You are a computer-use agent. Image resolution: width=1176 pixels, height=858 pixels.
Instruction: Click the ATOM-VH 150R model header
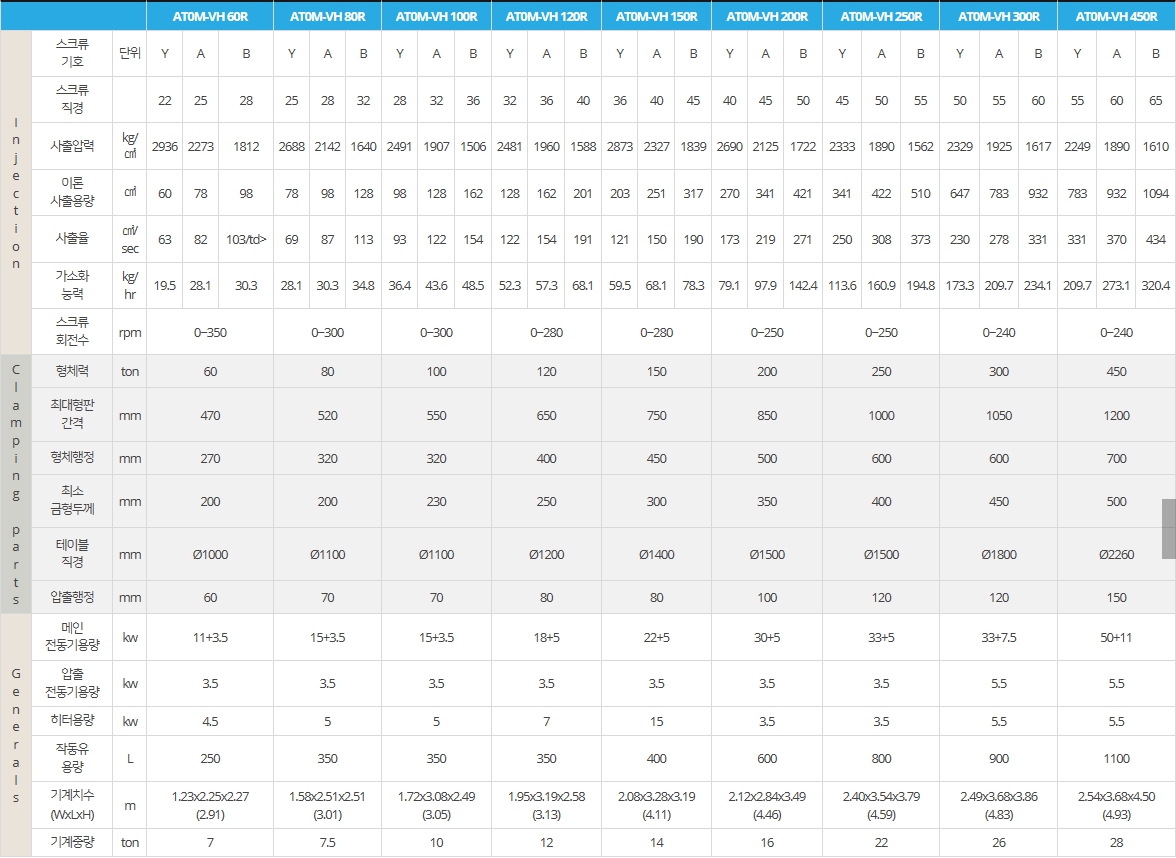(656, 16)
